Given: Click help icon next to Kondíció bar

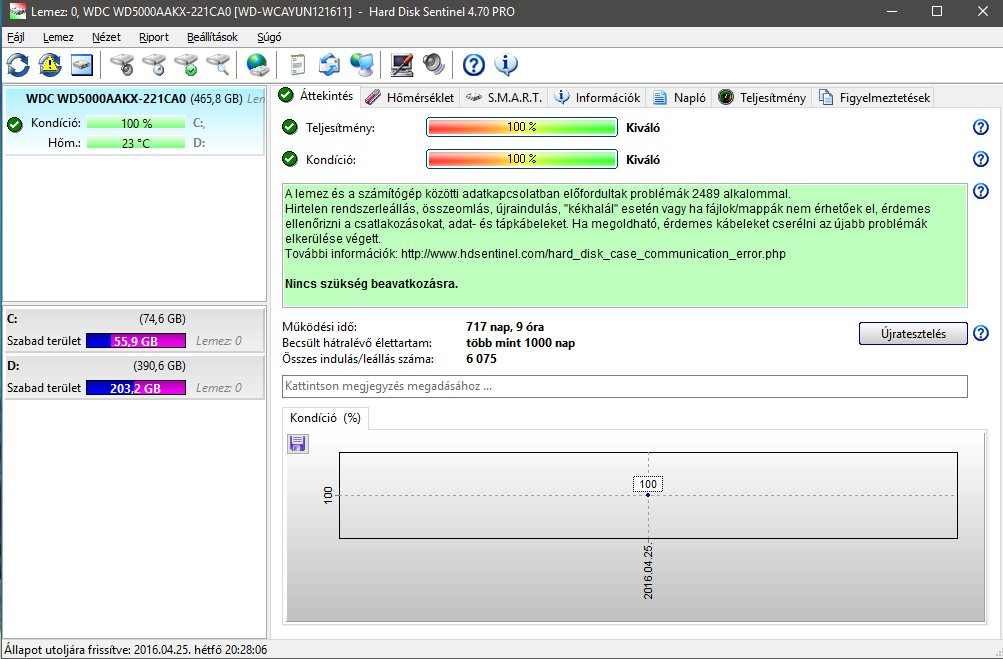Looking at the screenshot, I should (981, 159).
